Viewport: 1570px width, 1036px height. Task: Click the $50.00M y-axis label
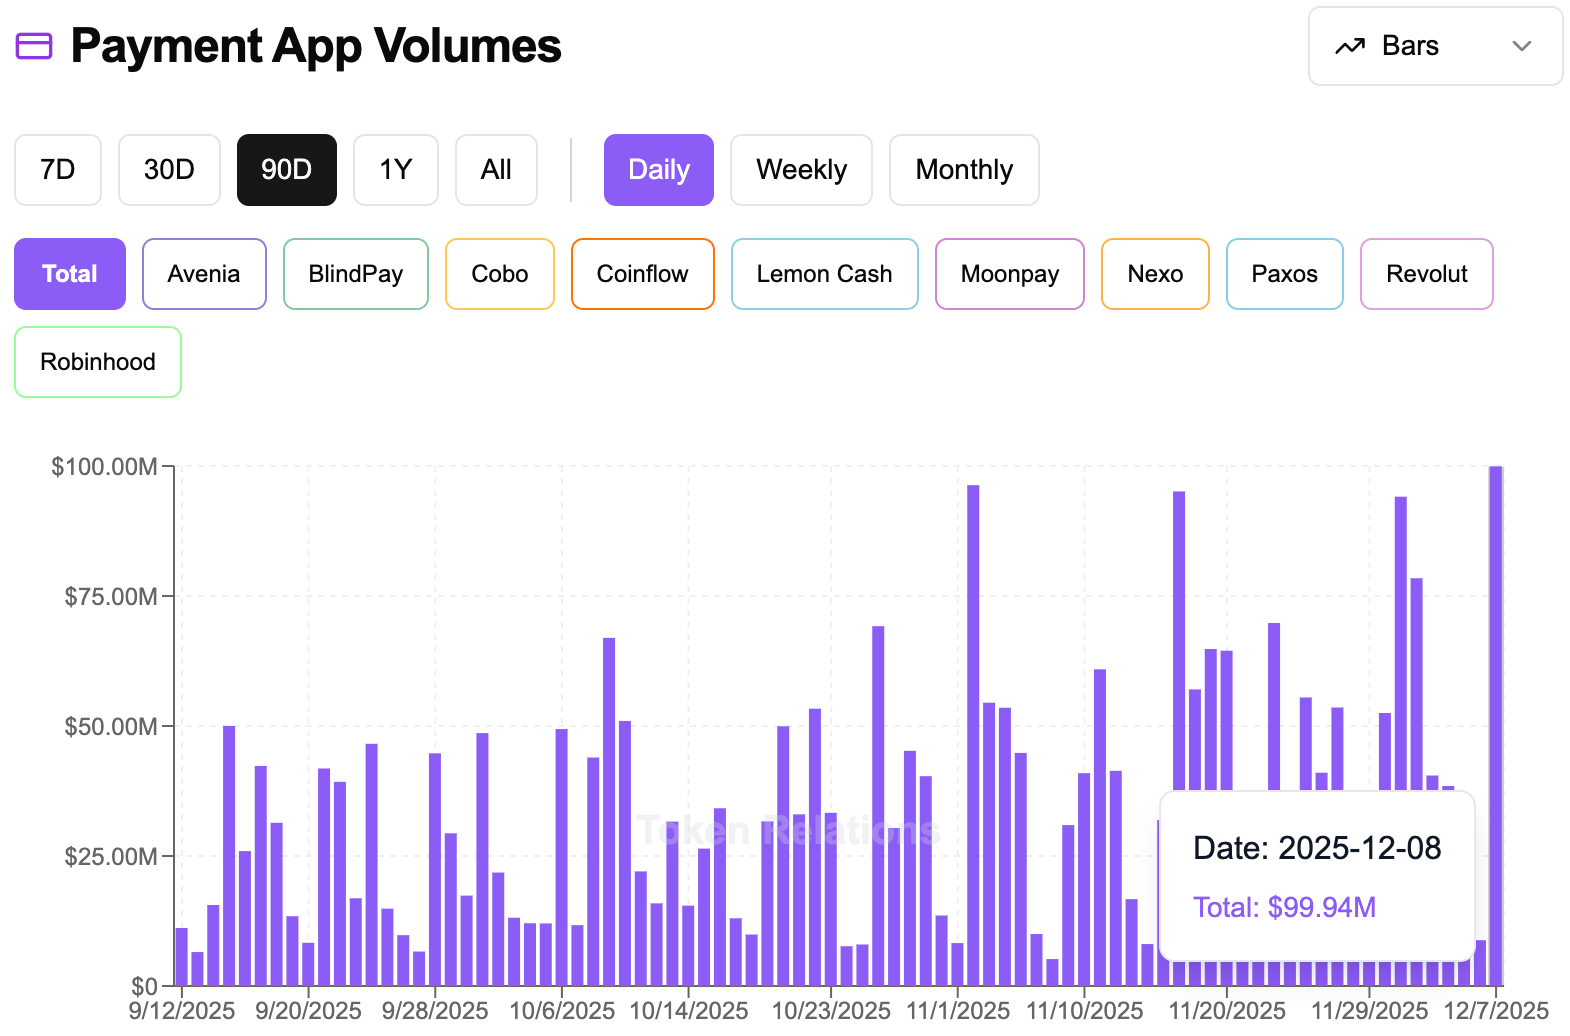pos(111,727)
